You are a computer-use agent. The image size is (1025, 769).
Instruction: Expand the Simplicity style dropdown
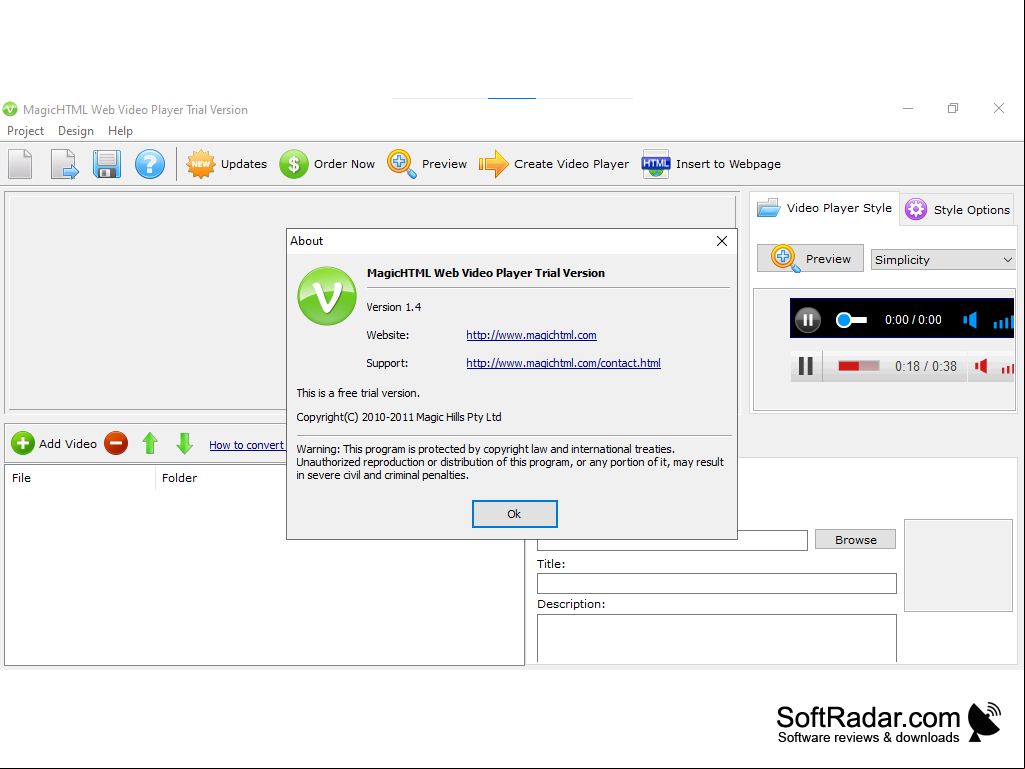[943, 260]
